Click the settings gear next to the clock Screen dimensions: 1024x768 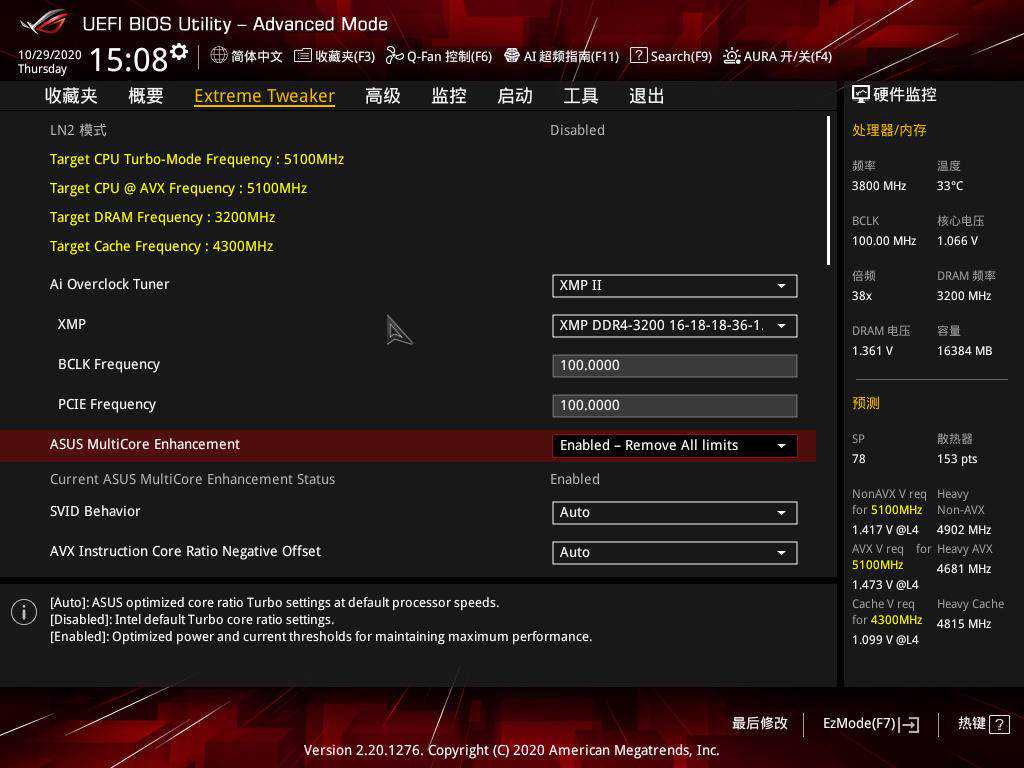click(179, 51)
